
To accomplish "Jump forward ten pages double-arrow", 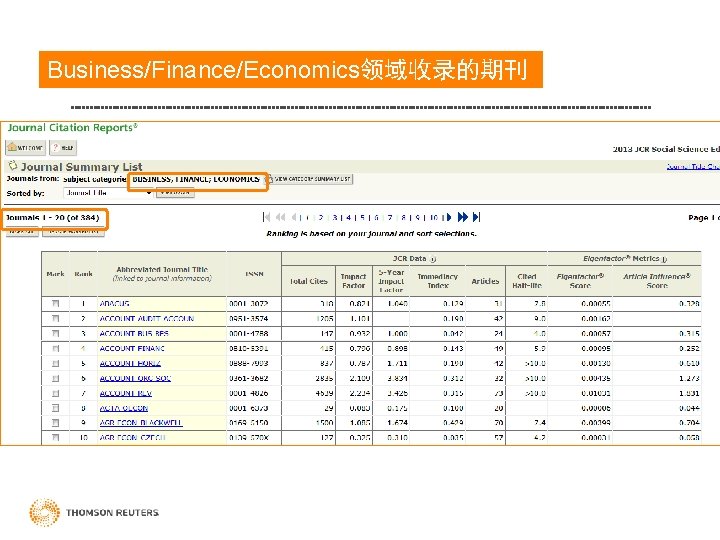I will 463,217.
